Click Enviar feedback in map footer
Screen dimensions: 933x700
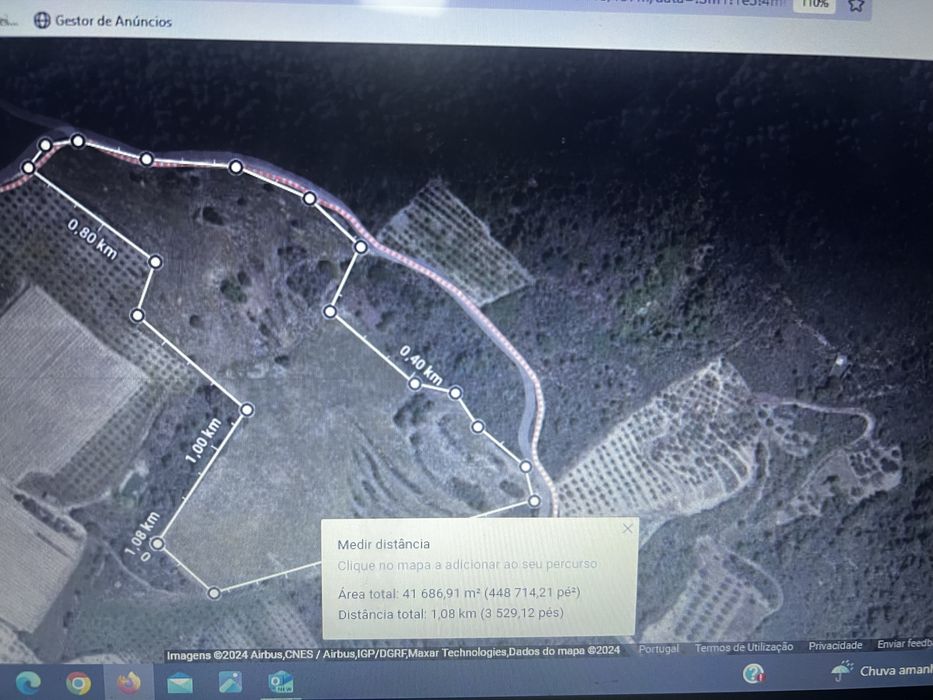click(x=904, y=644)
